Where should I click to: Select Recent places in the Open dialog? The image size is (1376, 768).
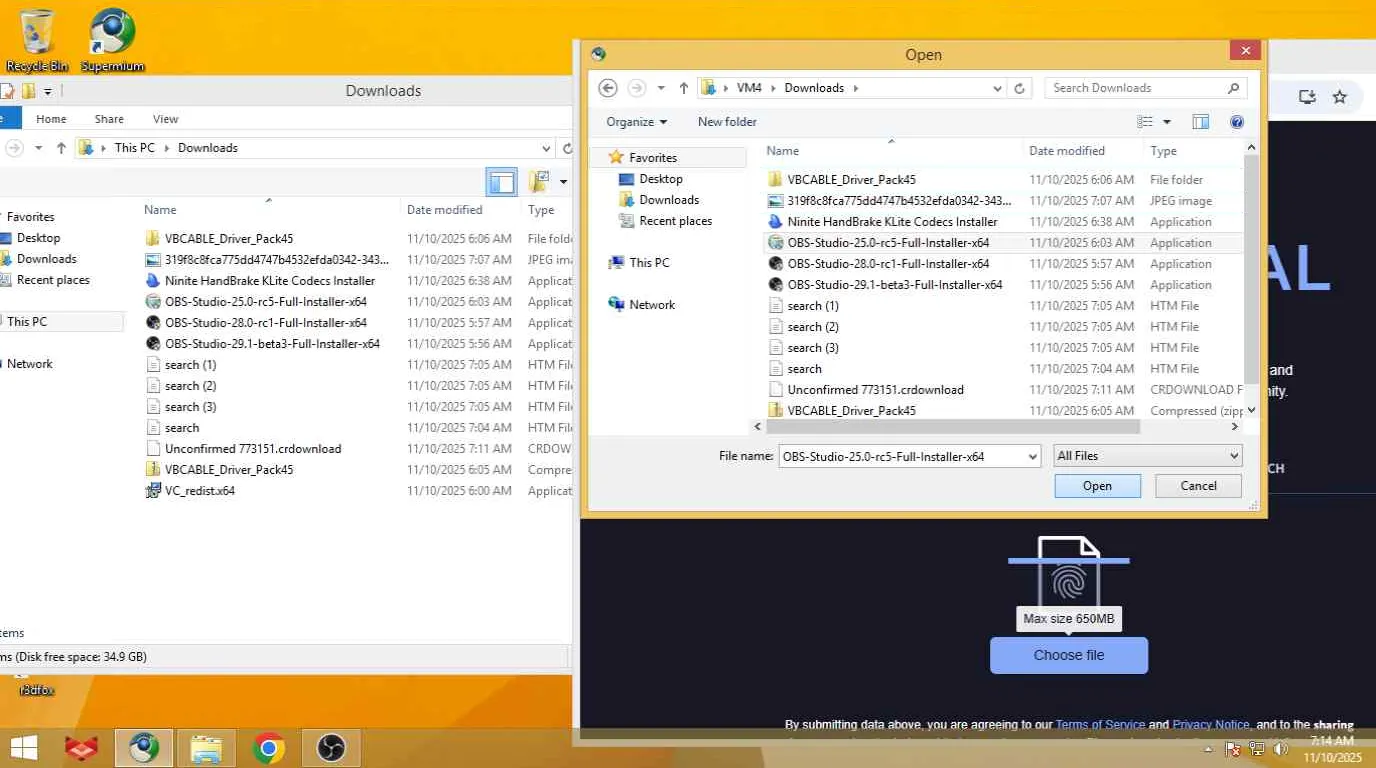tap(676, 221)
